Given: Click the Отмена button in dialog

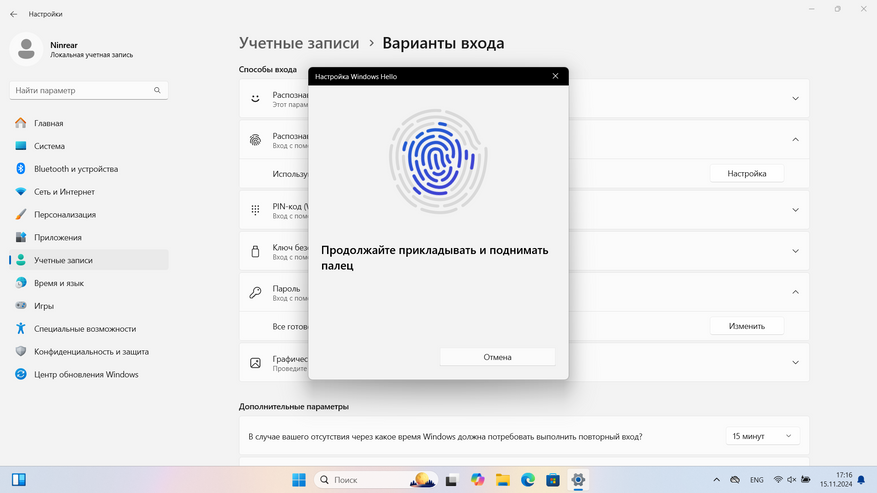Looking at the screenshot, I should point(497,357).
